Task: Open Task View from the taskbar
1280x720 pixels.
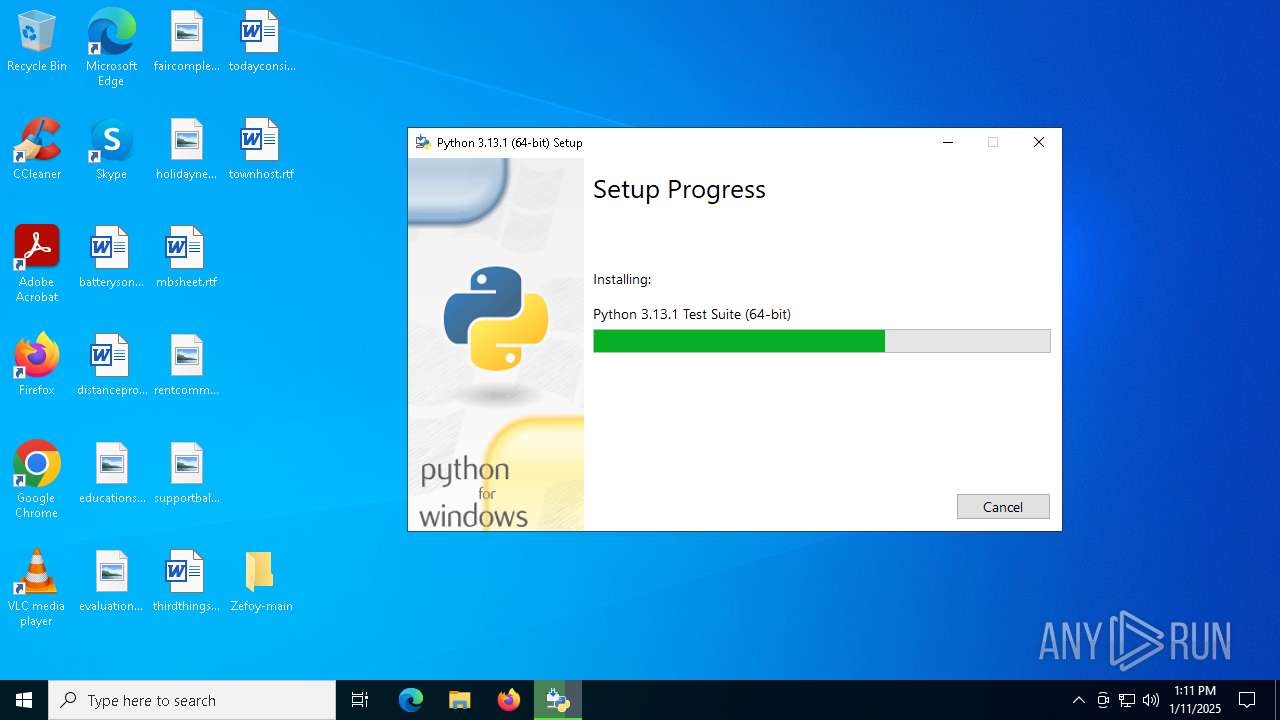Action: [360, 700]
